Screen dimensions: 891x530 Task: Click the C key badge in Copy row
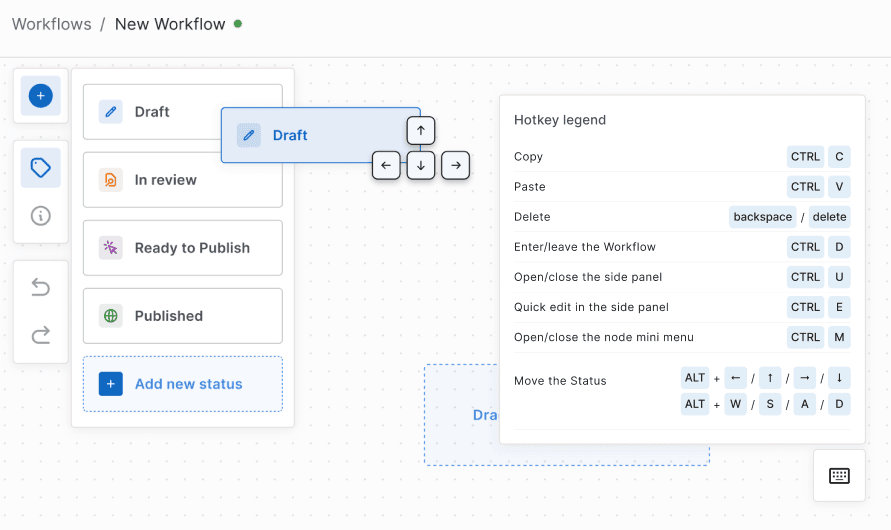pyautogui.click(x=839, y=157)
